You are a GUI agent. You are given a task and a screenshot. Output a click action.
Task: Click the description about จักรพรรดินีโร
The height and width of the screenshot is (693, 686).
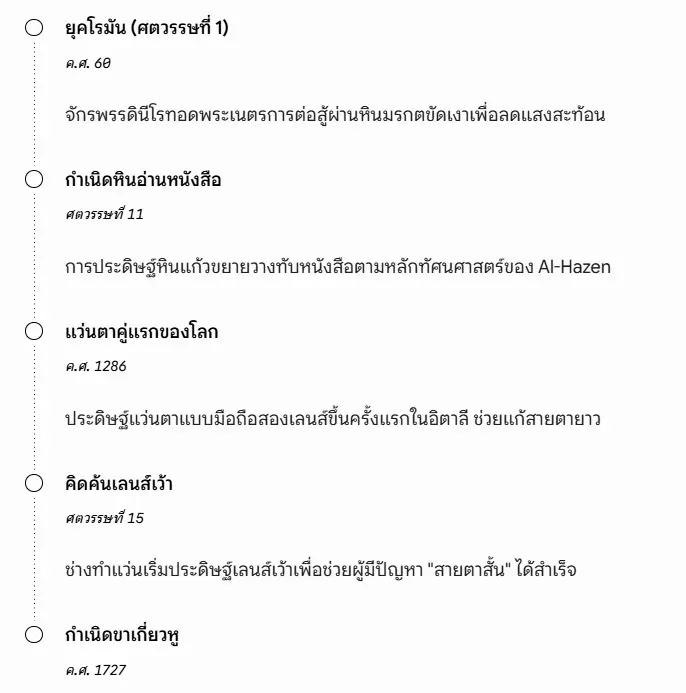[x=335, y=115]
